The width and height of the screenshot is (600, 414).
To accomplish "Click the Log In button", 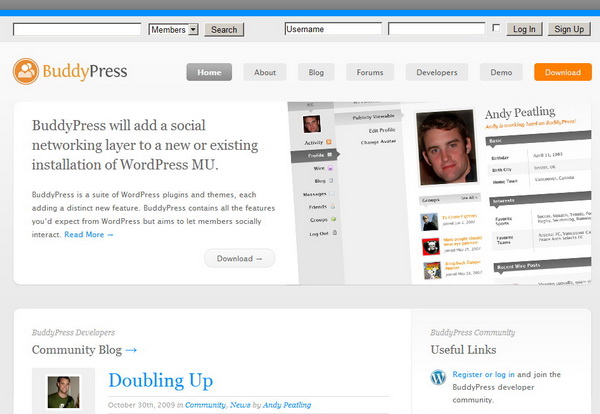I will (524, 29).
